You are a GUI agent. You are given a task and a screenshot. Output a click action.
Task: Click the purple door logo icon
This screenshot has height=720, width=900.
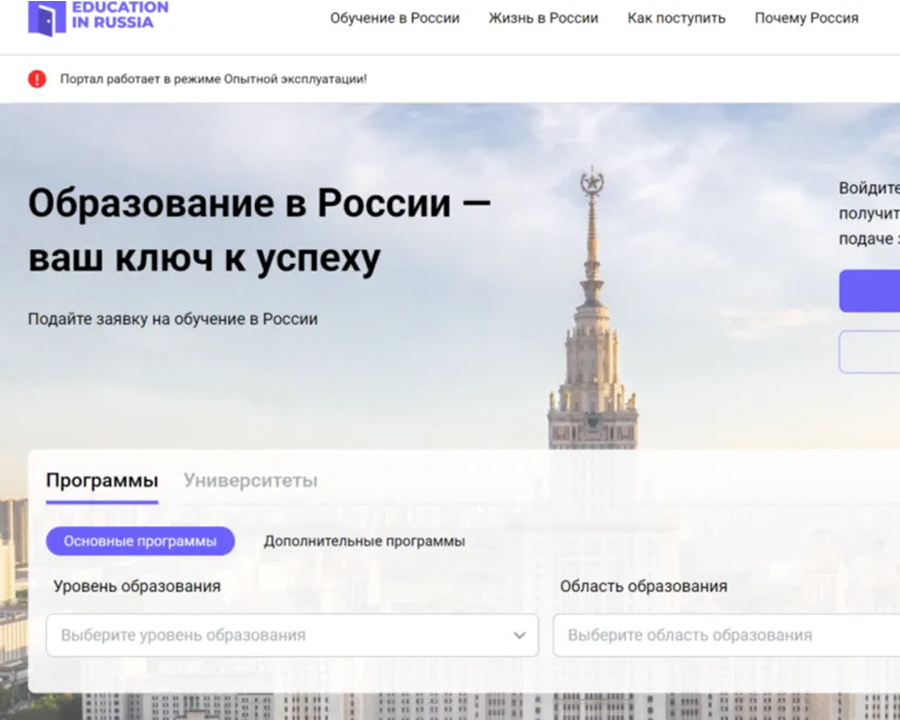point(46,17)
